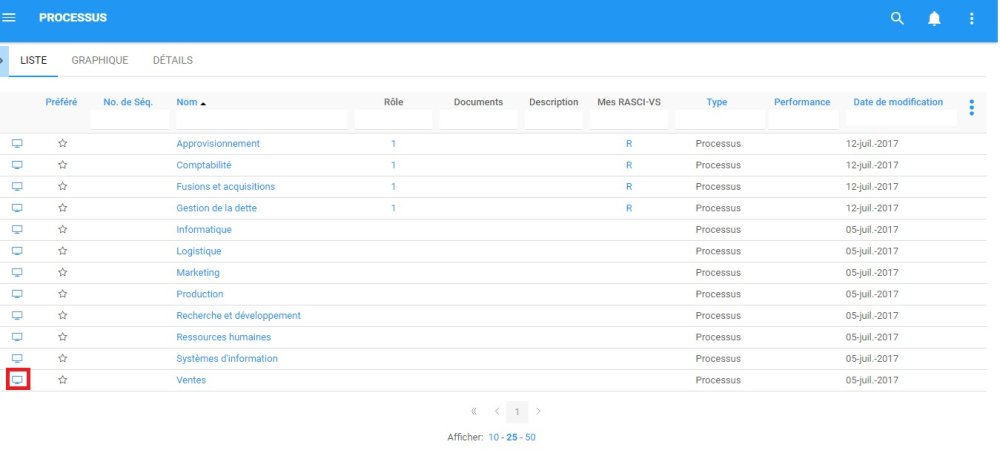Viewport: 1000px width, 456px height.
Task: Mark Approvisionnement as favorite star
Action: pyautogui.click(x=62, y=143)
